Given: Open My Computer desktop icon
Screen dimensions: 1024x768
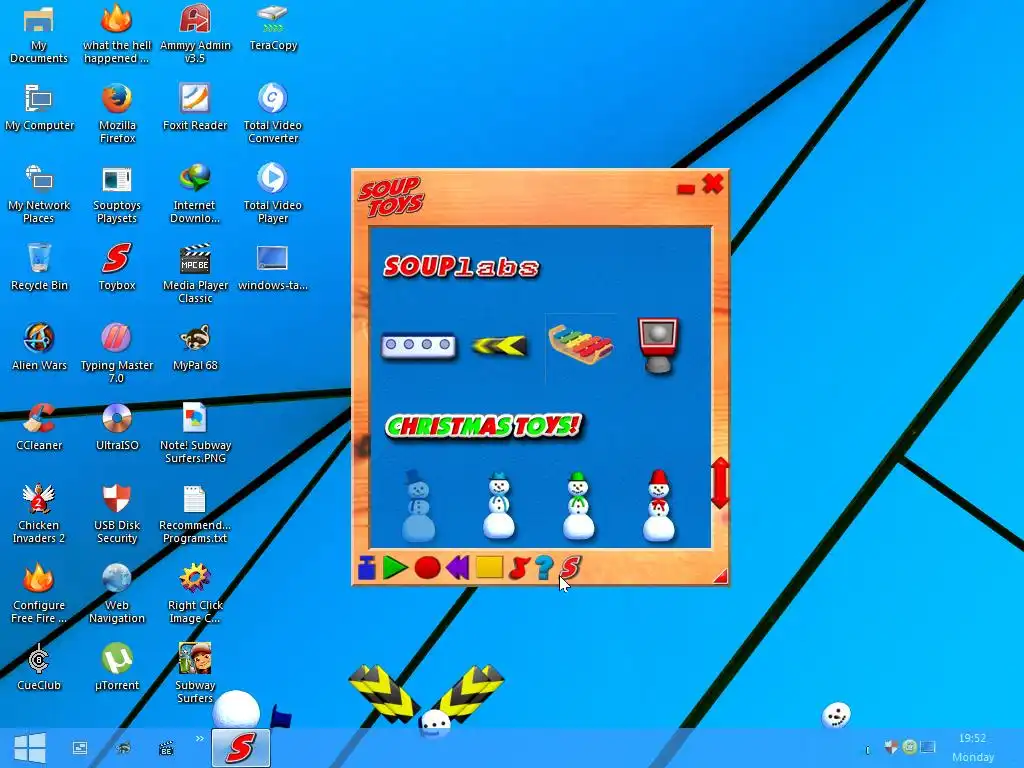Looking at the screenshot, I should (39, 106).
